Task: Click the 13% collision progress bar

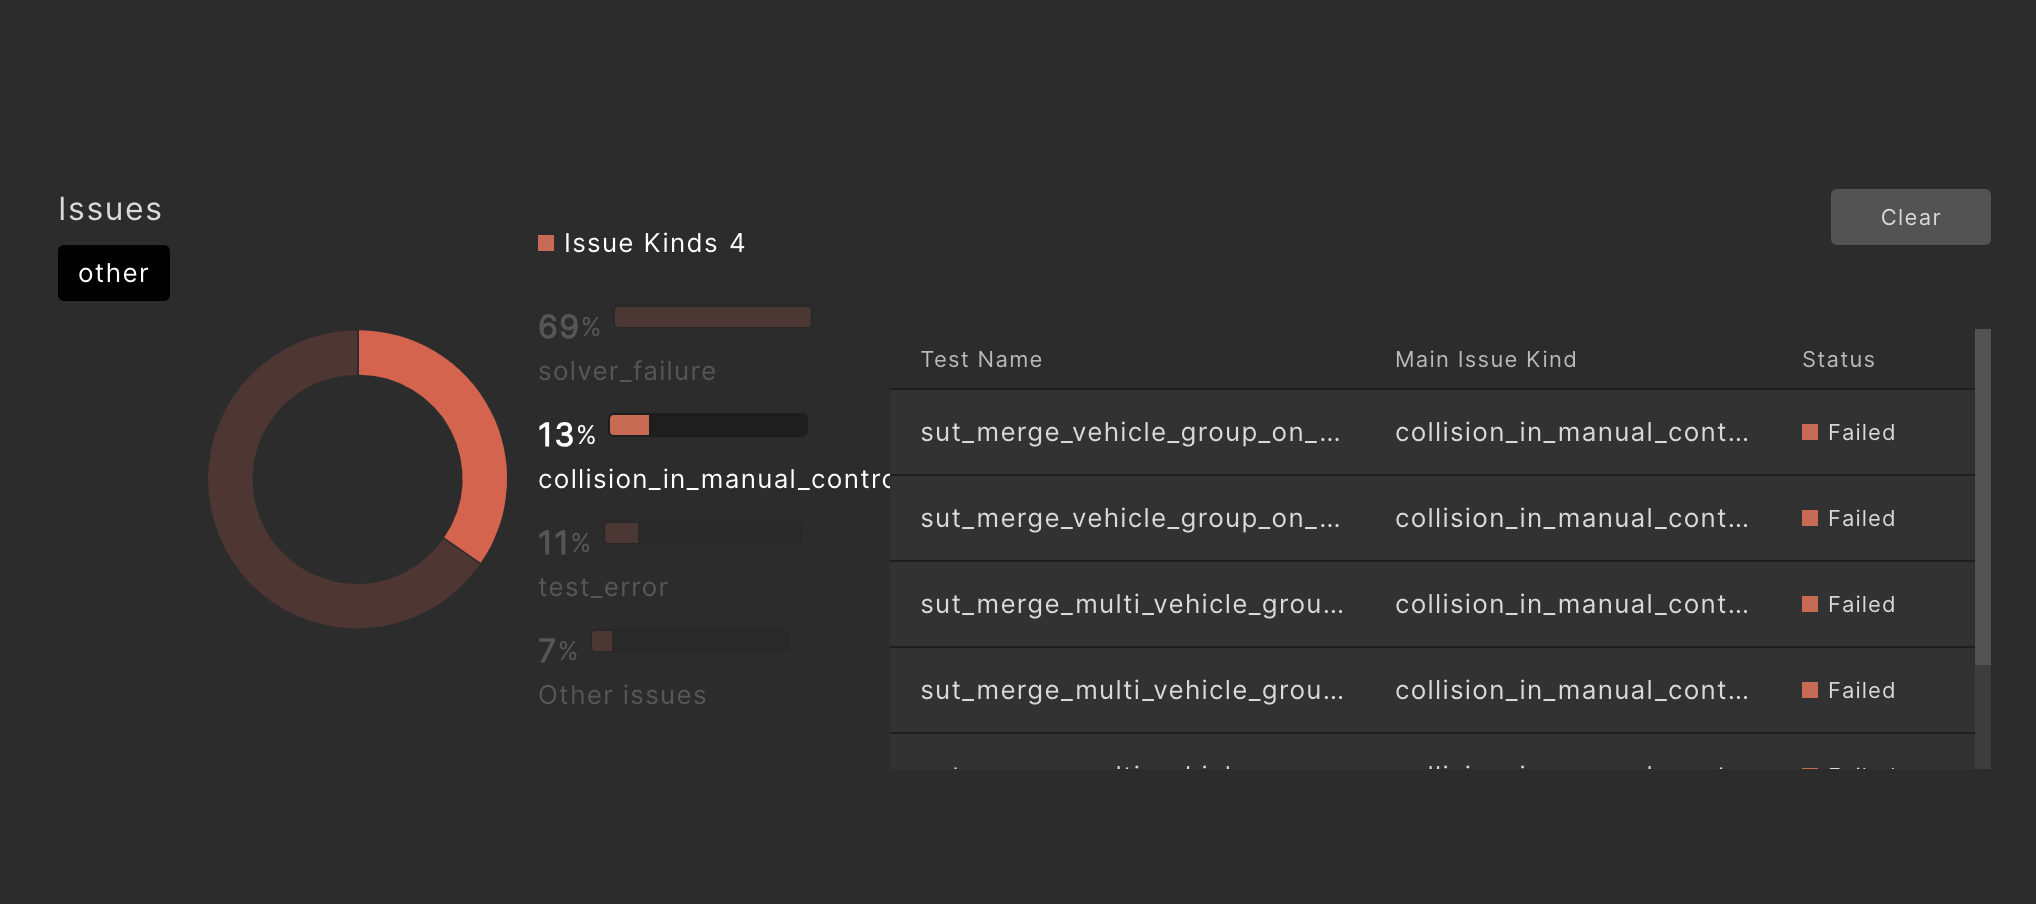Action: pos(707,425)
